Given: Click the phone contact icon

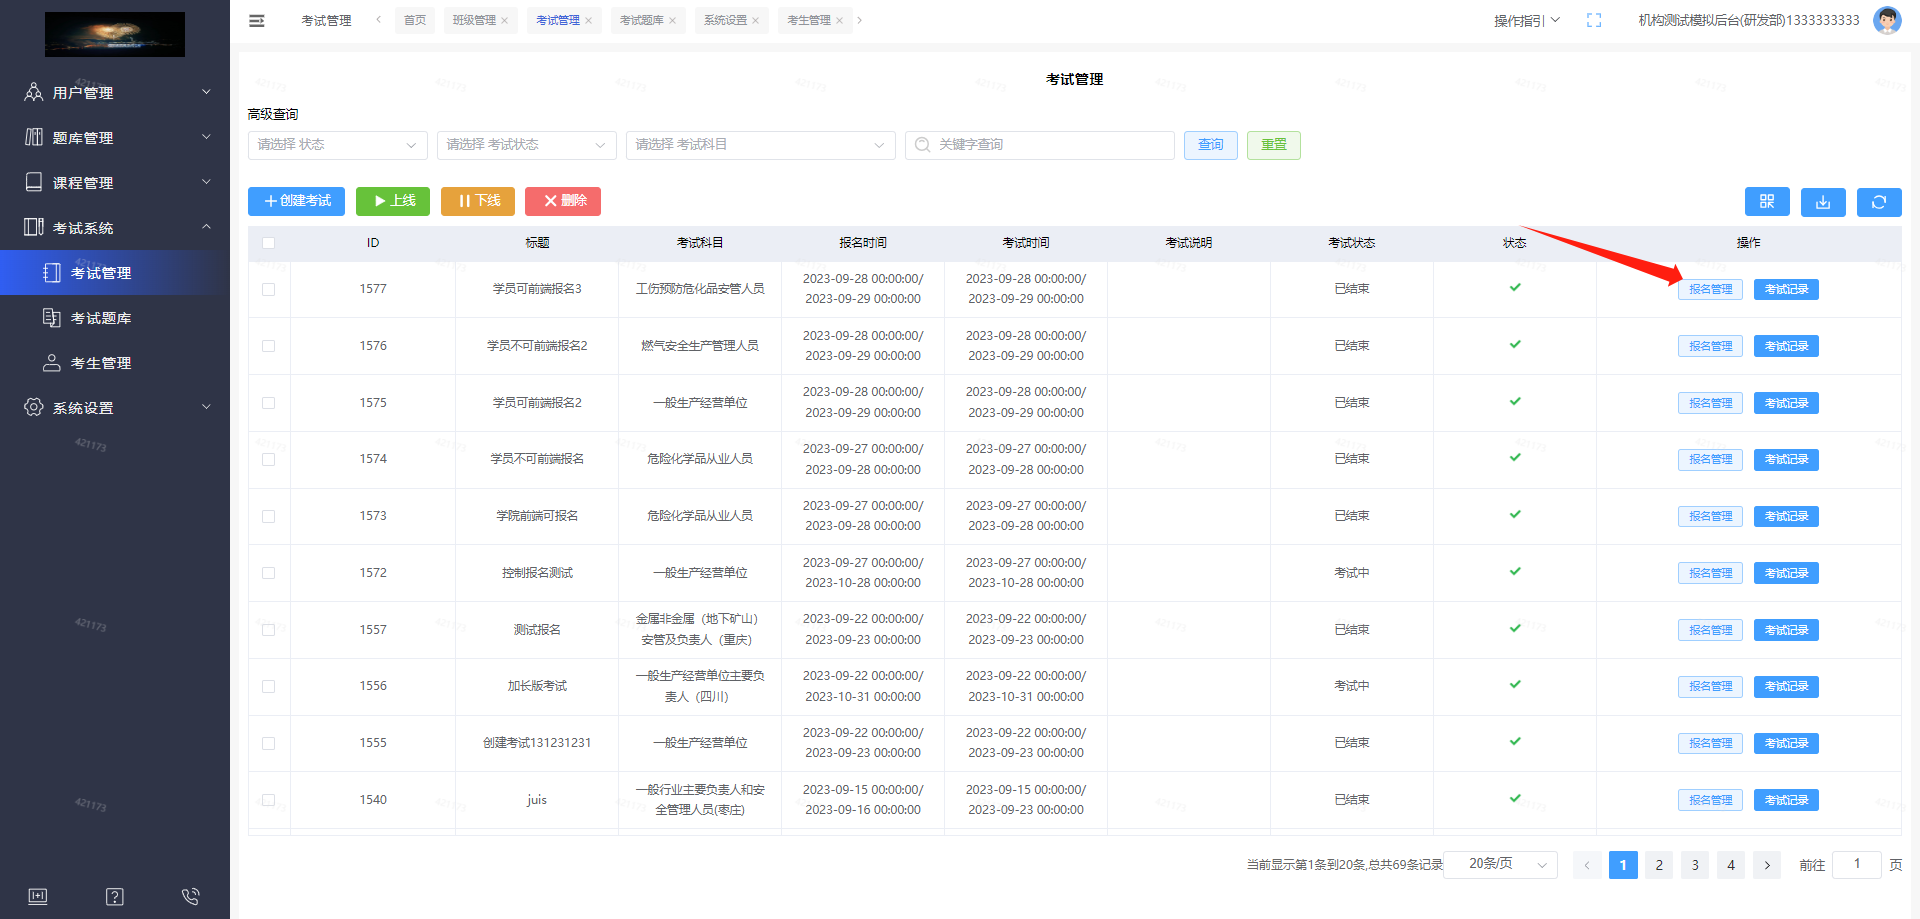Looking at the screenshot, I should click(x=191, y=896).
